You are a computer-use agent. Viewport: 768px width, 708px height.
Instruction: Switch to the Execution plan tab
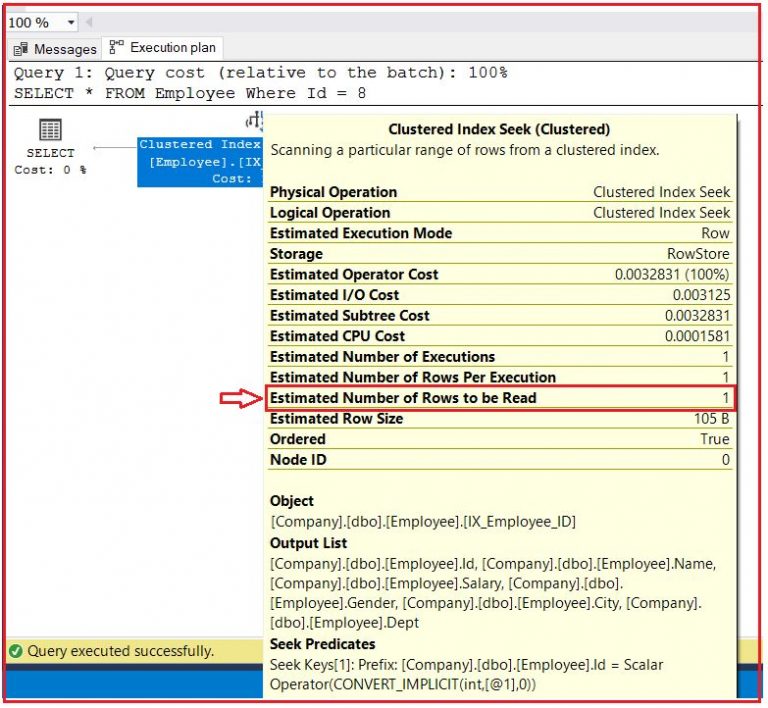pyautogui.click(x=162, y=47)
